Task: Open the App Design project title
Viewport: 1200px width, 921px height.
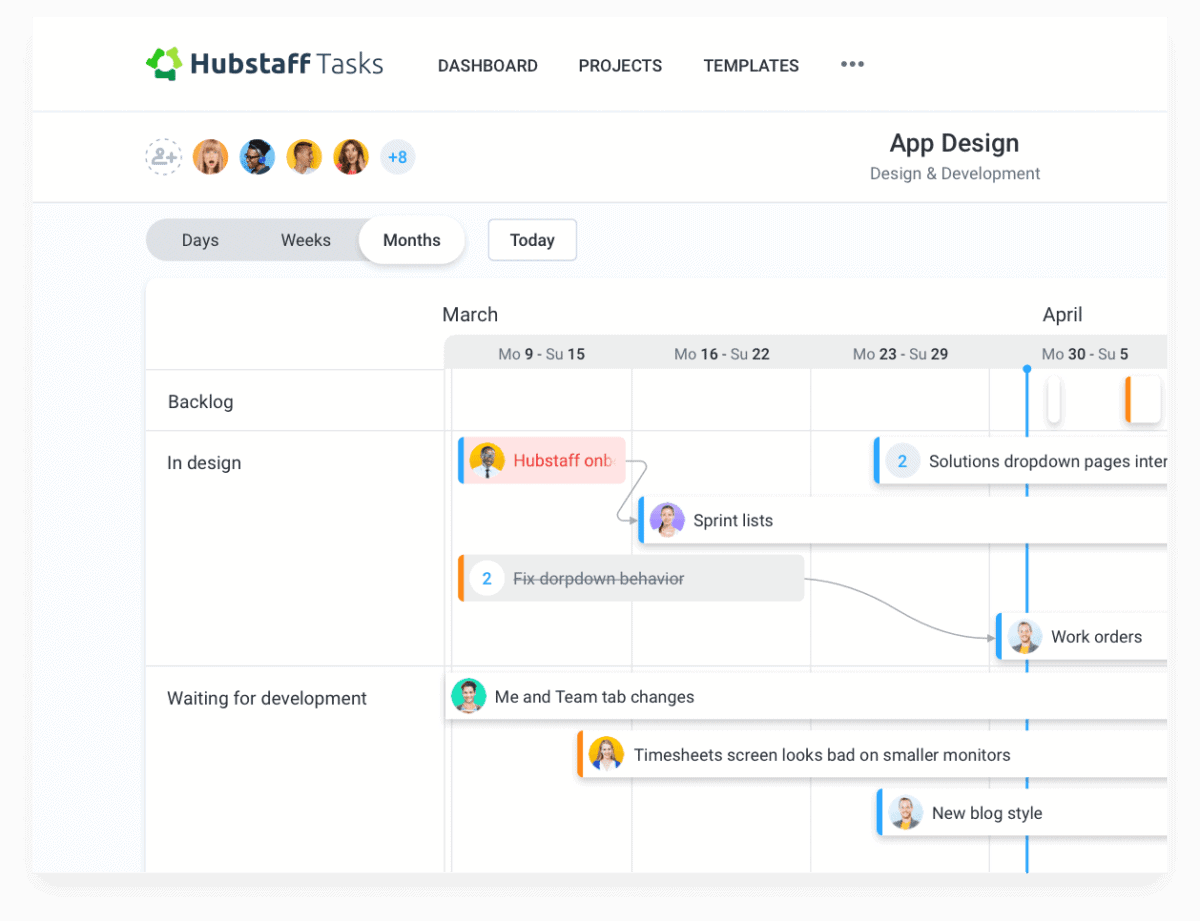Action: coord(954,143)
